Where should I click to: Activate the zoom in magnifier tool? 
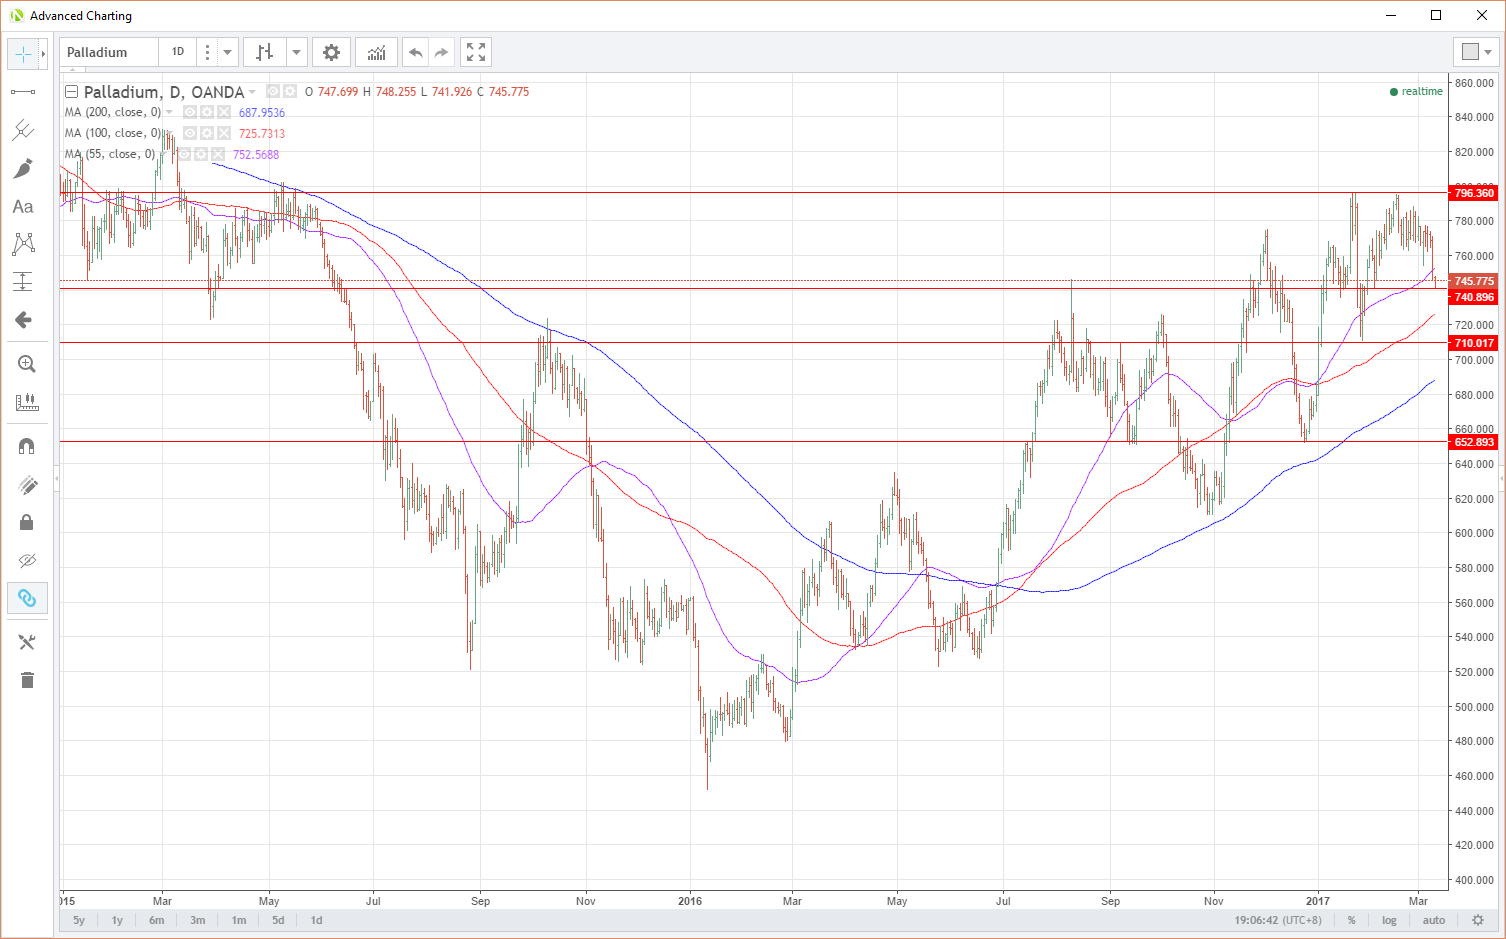pyautogui.click(x=27, y=364)
